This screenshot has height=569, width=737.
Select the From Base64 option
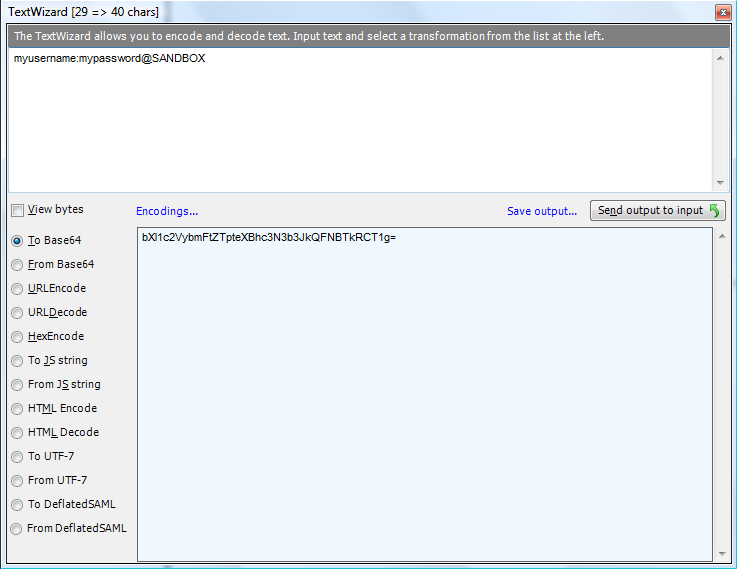17,265
